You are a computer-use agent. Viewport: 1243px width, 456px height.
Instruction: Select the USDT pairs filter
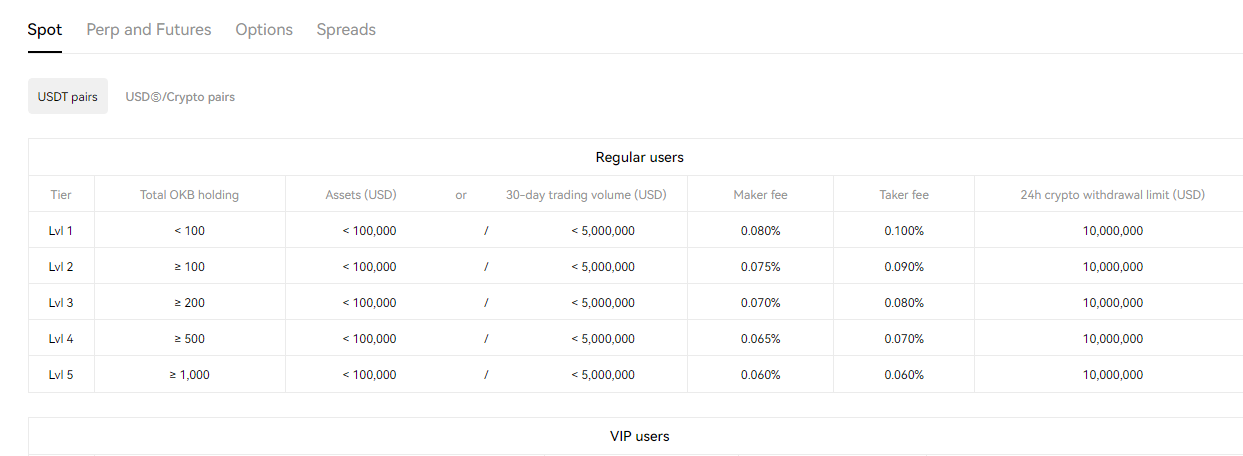point(68,97)
